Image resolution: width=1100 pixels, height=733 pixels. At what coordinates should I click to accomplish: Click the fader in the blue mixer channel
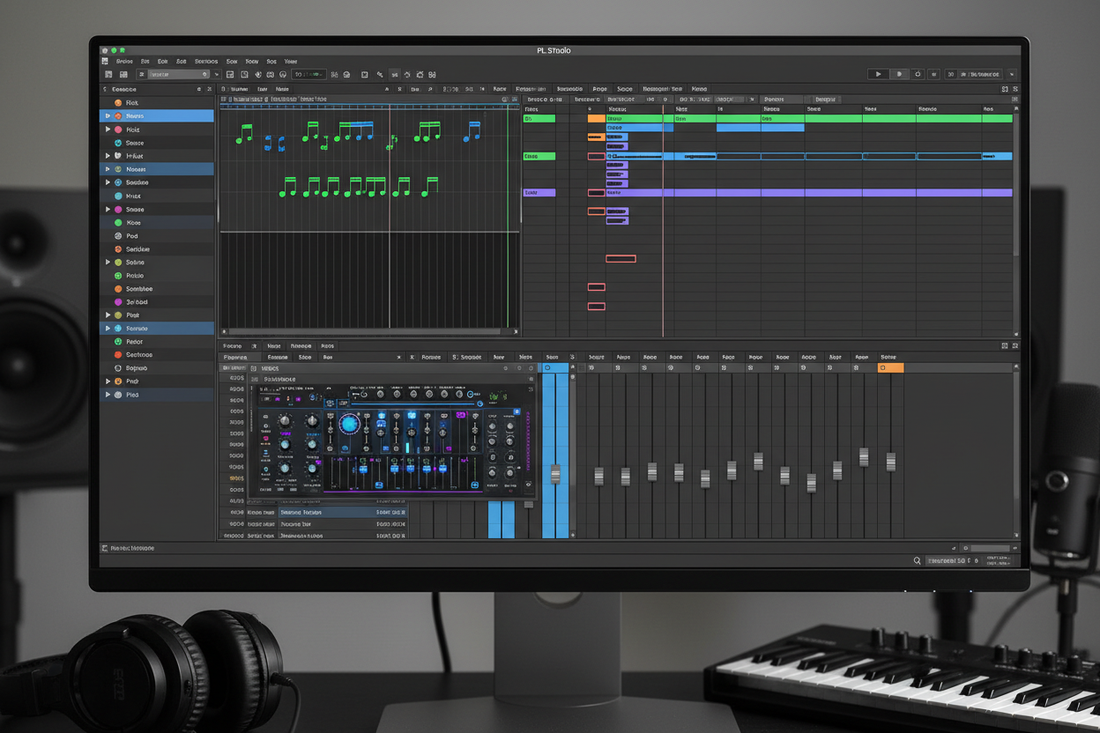coord(556,474)
